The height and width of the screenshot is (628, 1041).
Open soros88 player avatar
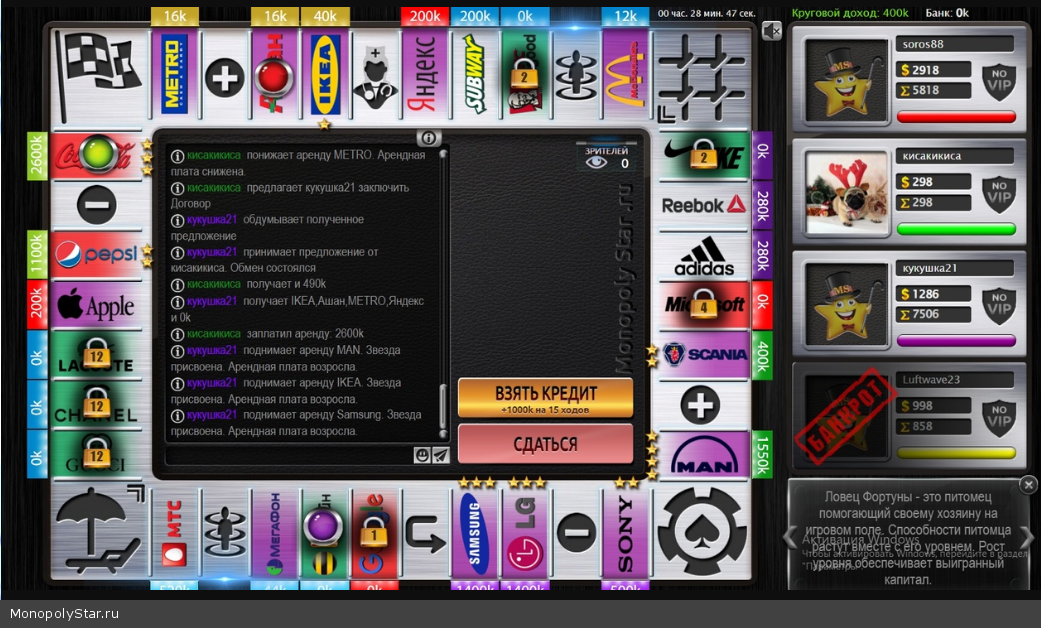click(846, 80)
